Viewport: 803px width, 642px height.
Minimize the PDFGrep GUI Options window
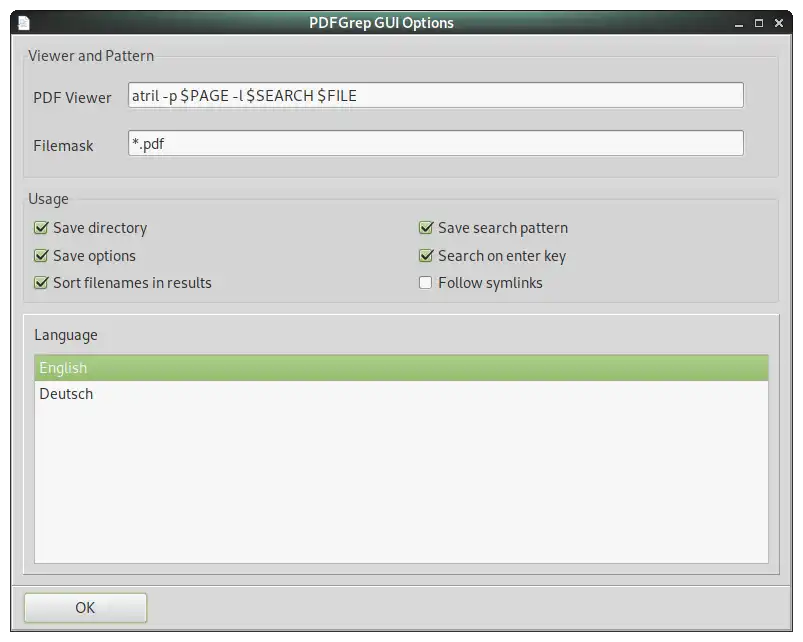pos(738,24)
